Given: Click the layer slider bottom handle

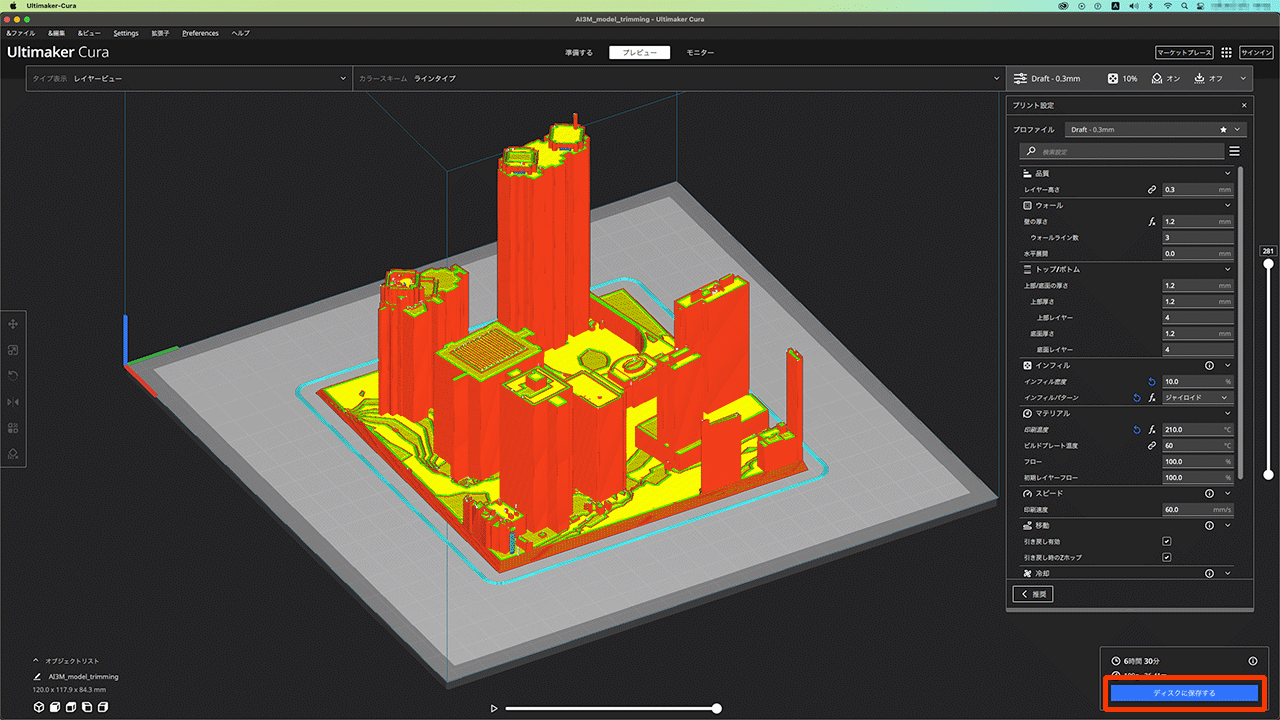Looking at the screenshot, I should [x=1268, y=474].
